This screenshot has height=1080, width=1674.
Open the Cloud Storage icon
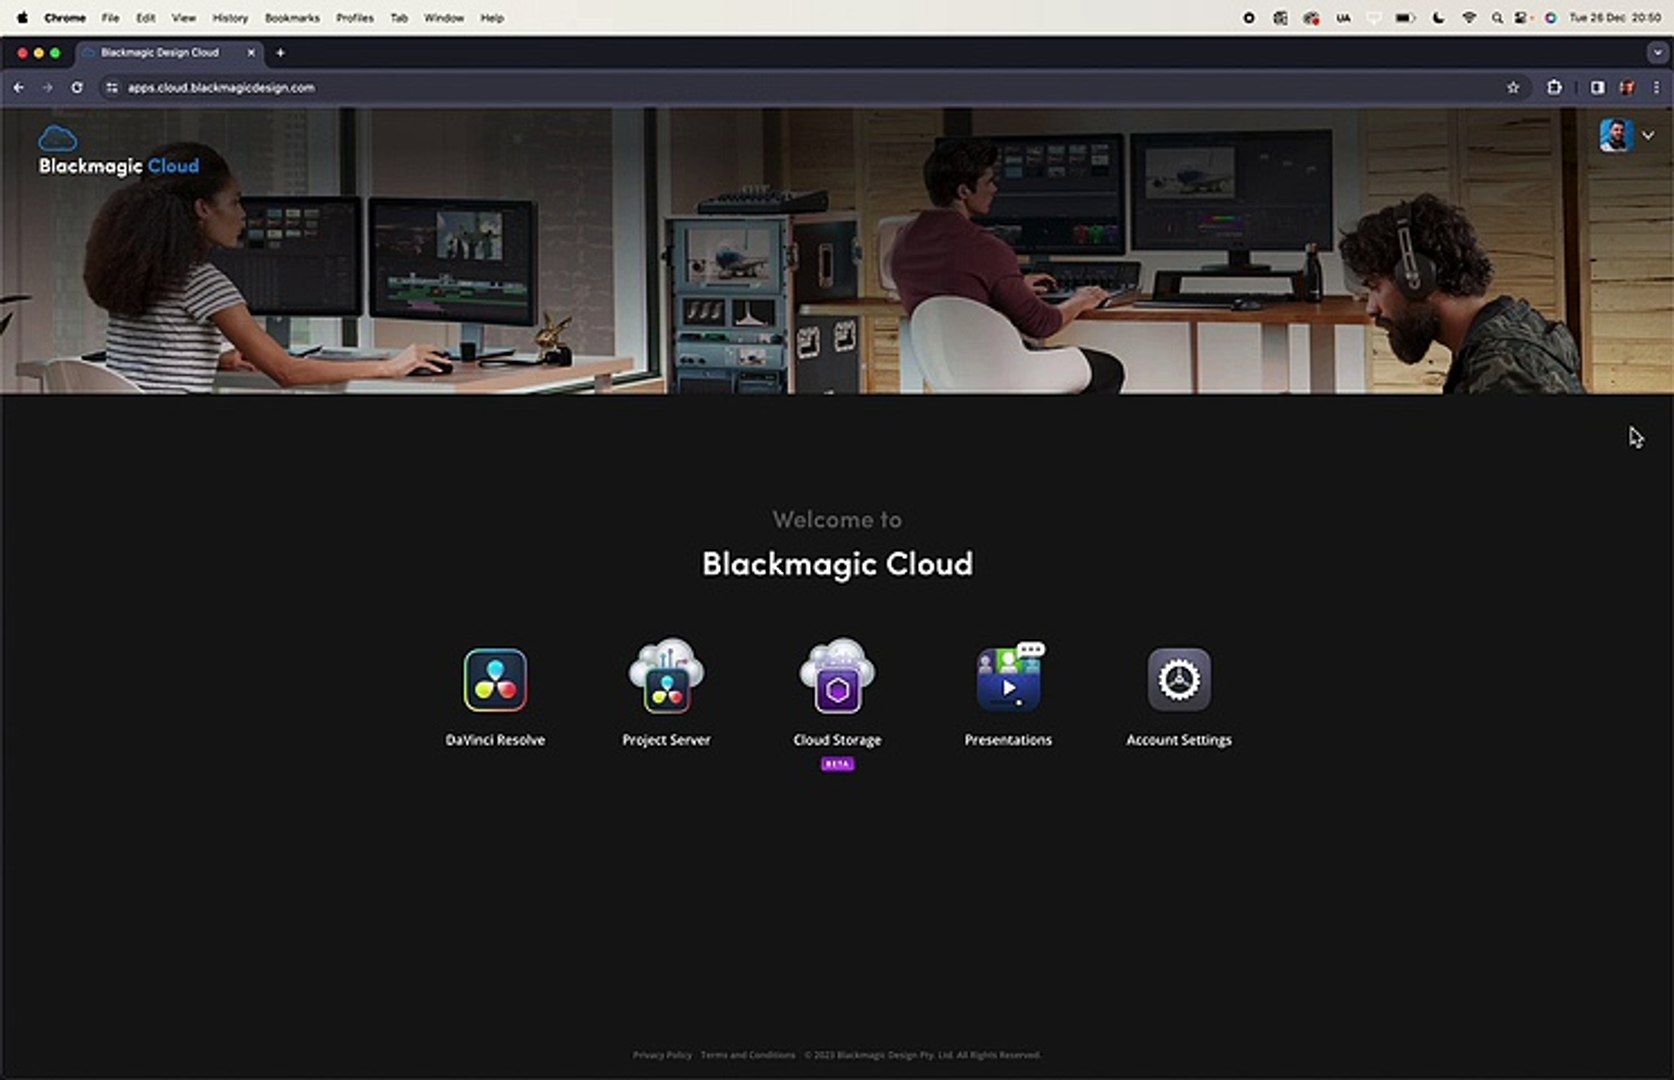[837, 677]
